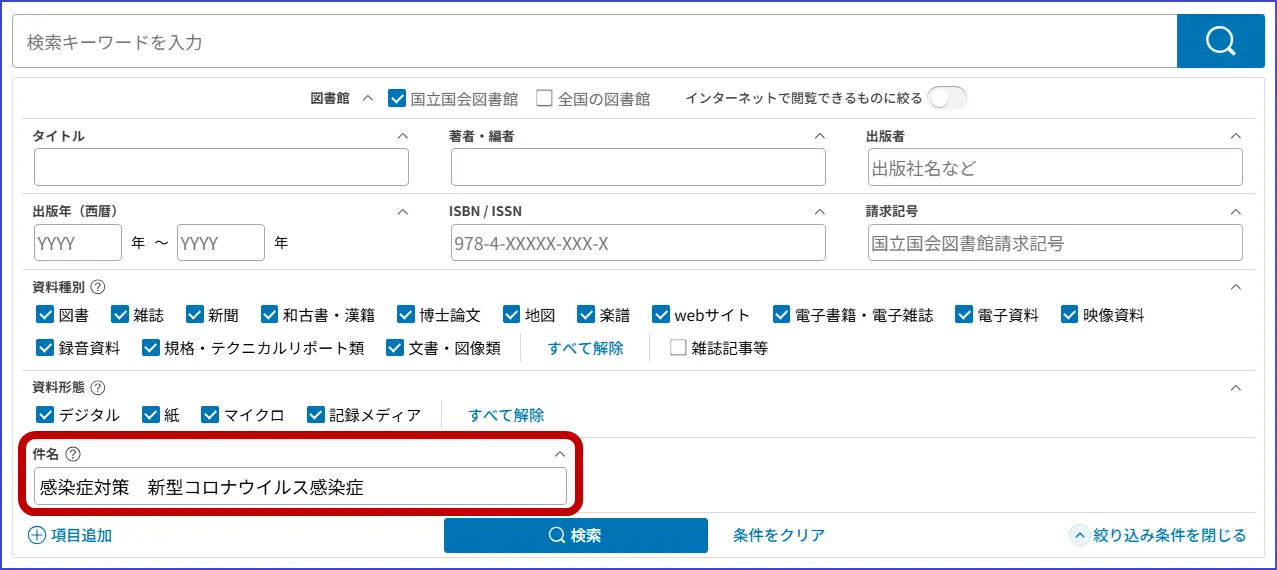
Task: Click help icon next to 資料形態
Action: (x=98, y=388)
